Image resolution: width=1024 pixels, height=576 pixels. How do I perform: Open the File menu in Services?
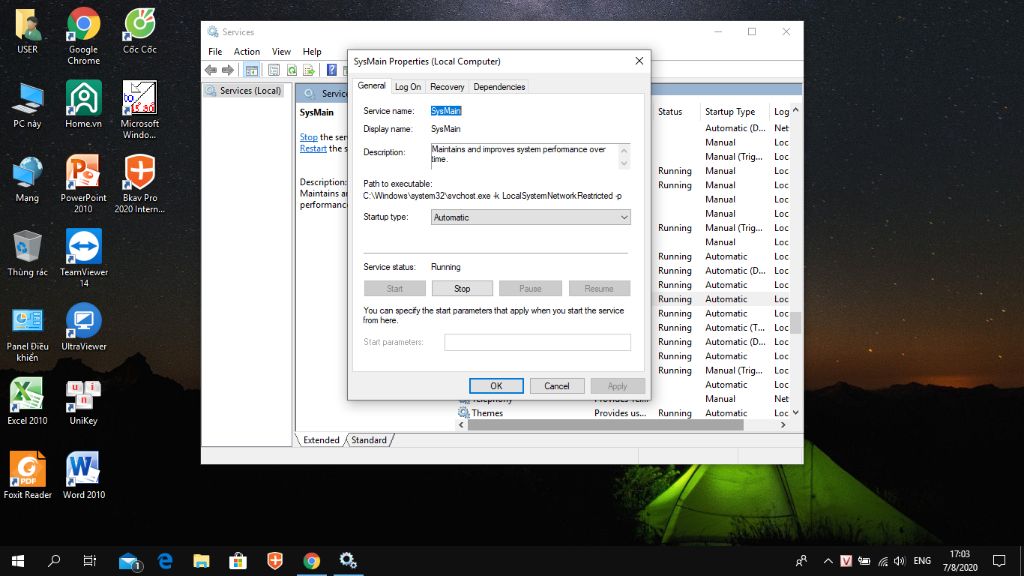pyautogui.click(x=215, y=52)
